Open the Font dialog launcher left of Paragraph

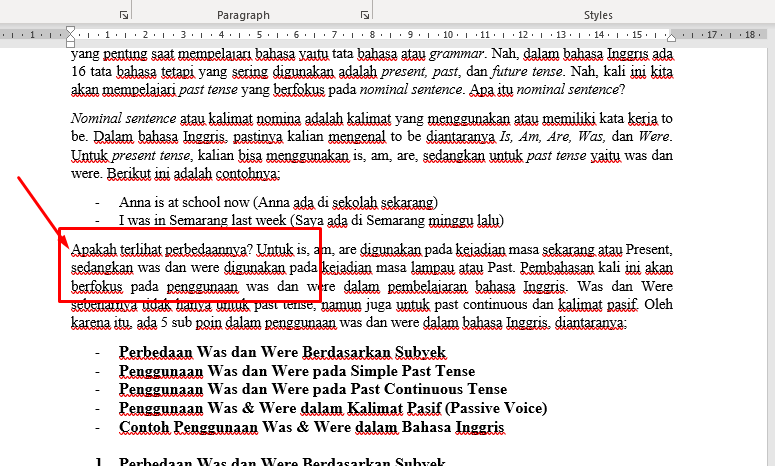pyautogui.click(x=124, y=16)
